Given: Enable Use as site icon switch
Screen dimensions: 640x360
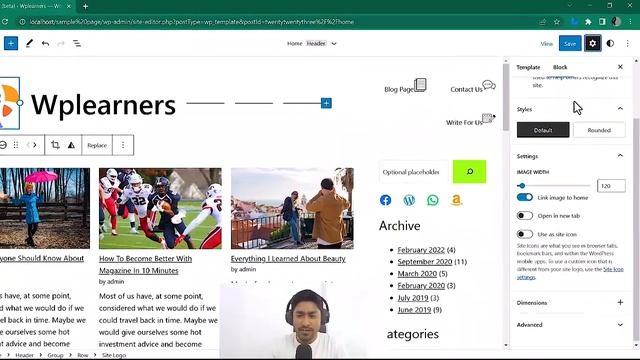Looking at the screenshot, I should (x=524, y=234).
